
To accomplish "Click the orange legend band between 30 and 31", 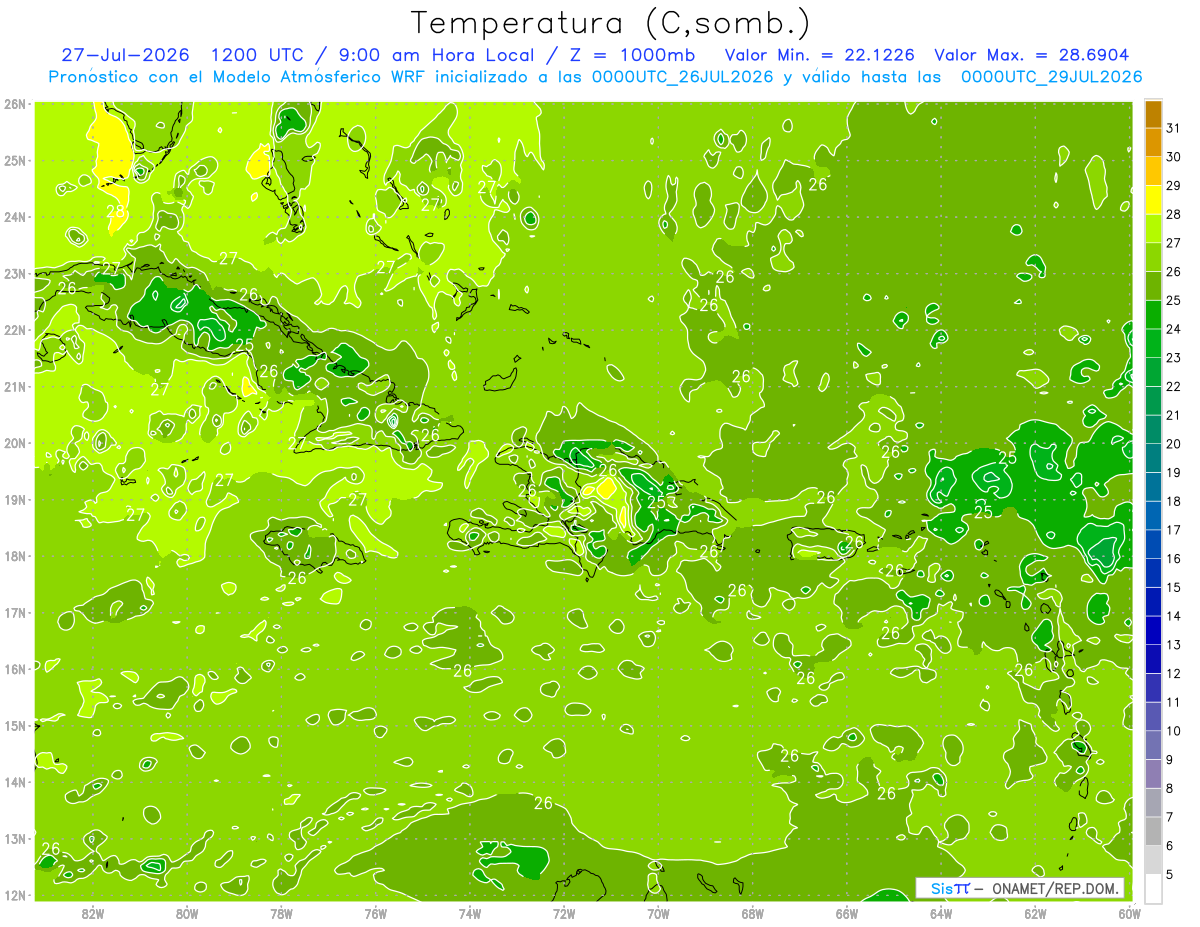I will click(x=1153, y=142).
